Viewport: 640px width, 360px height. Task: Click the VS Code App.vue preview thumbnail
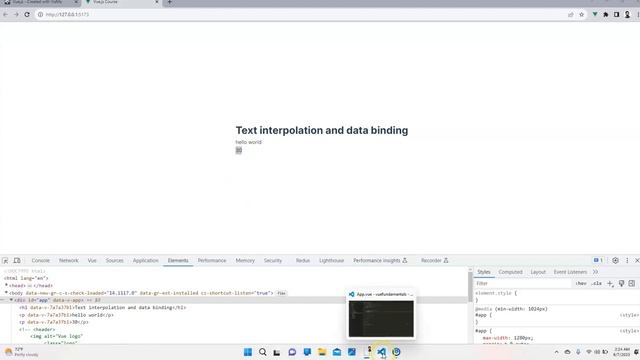(x=381, y=318)
